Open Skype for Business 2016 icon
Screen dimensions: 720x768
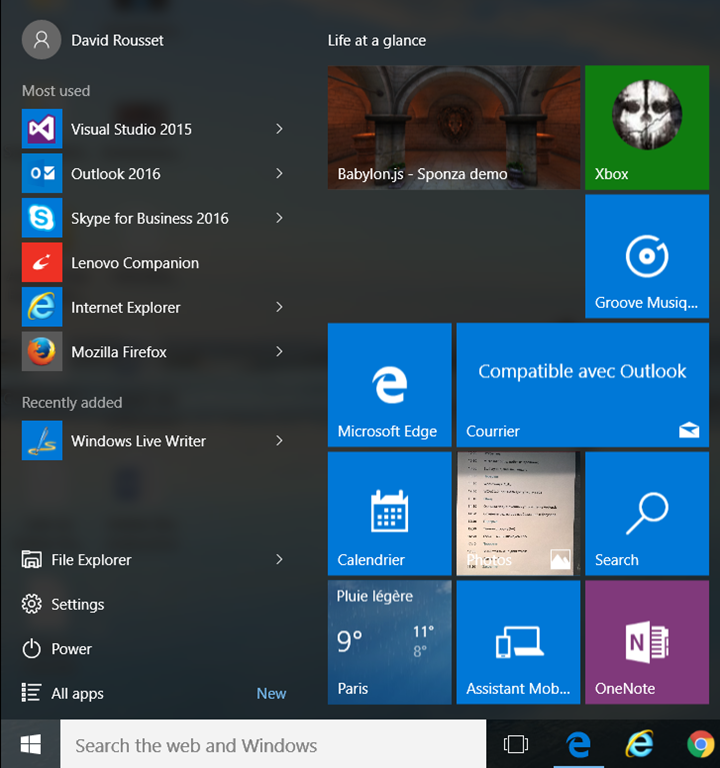(42, 218)
